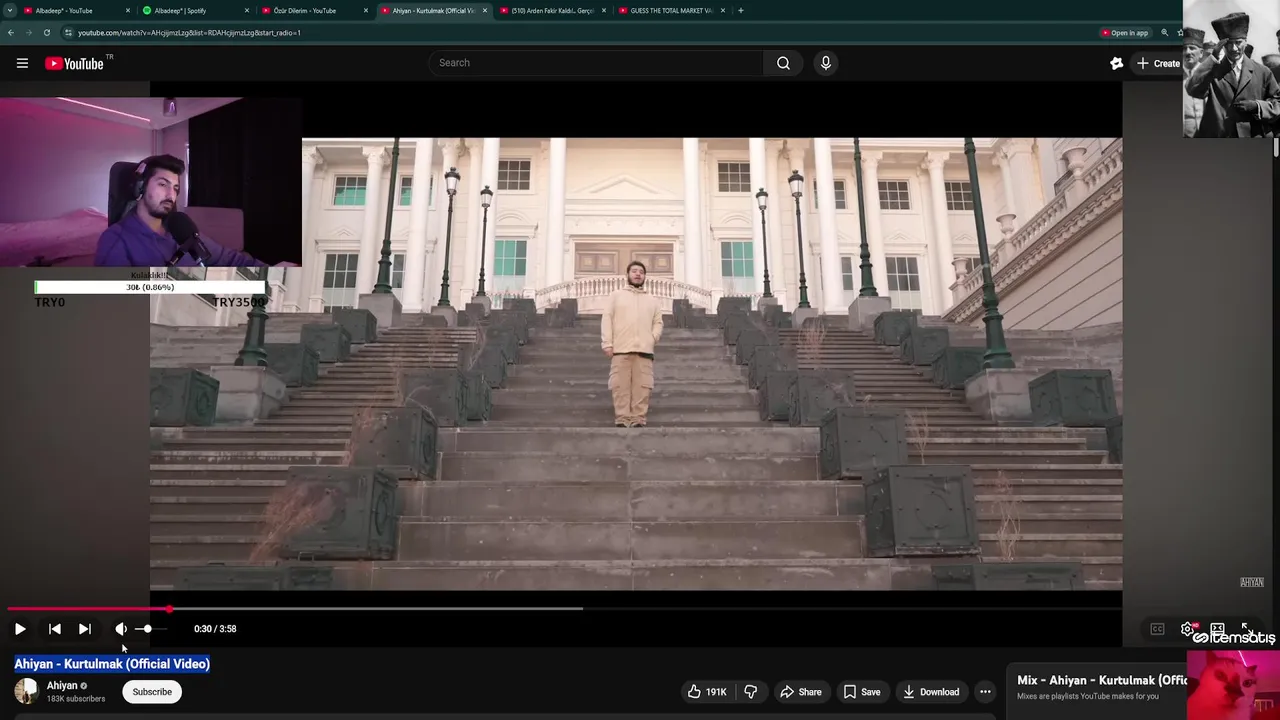This screenshot has height=720, width=1280.
Task: Share the Kurtulmak video
Action: pos(800,692)
